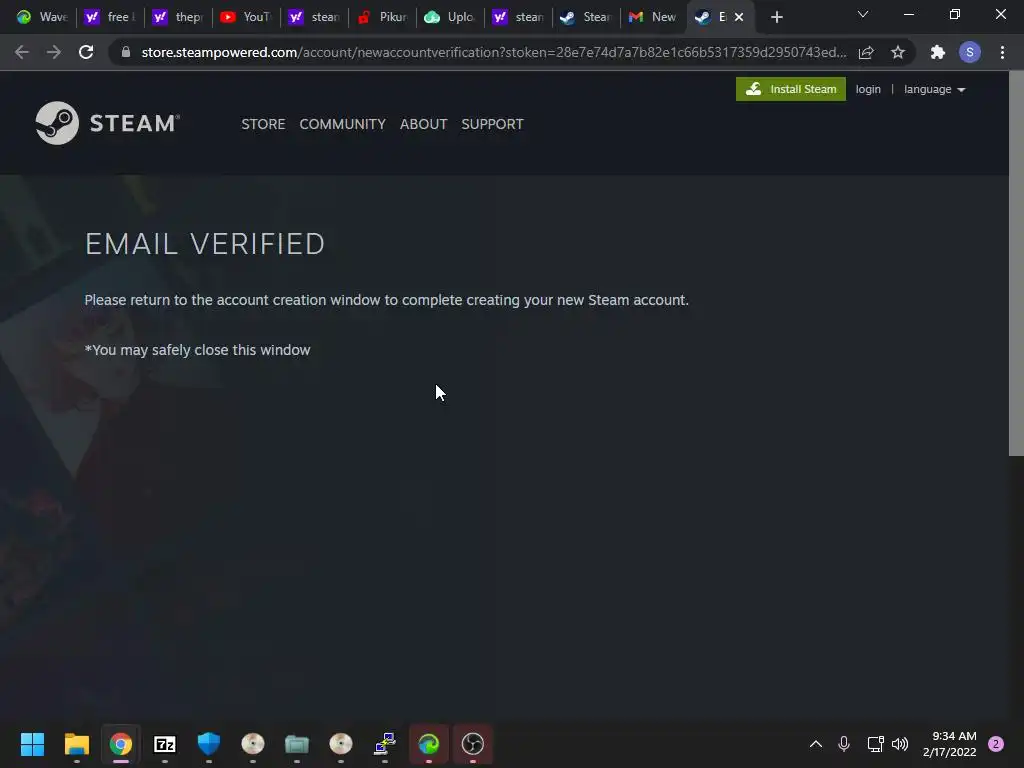The height and width of the screenshot is (768, 1024).
Task: Click the EMAIL VERIFIED heading
Action: (205, 244)
